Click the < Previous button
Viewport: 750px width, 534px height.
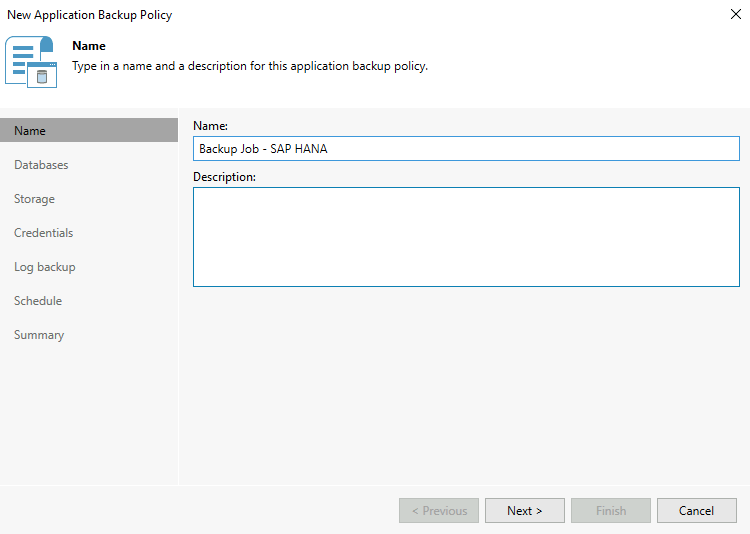tap(439, 511)
